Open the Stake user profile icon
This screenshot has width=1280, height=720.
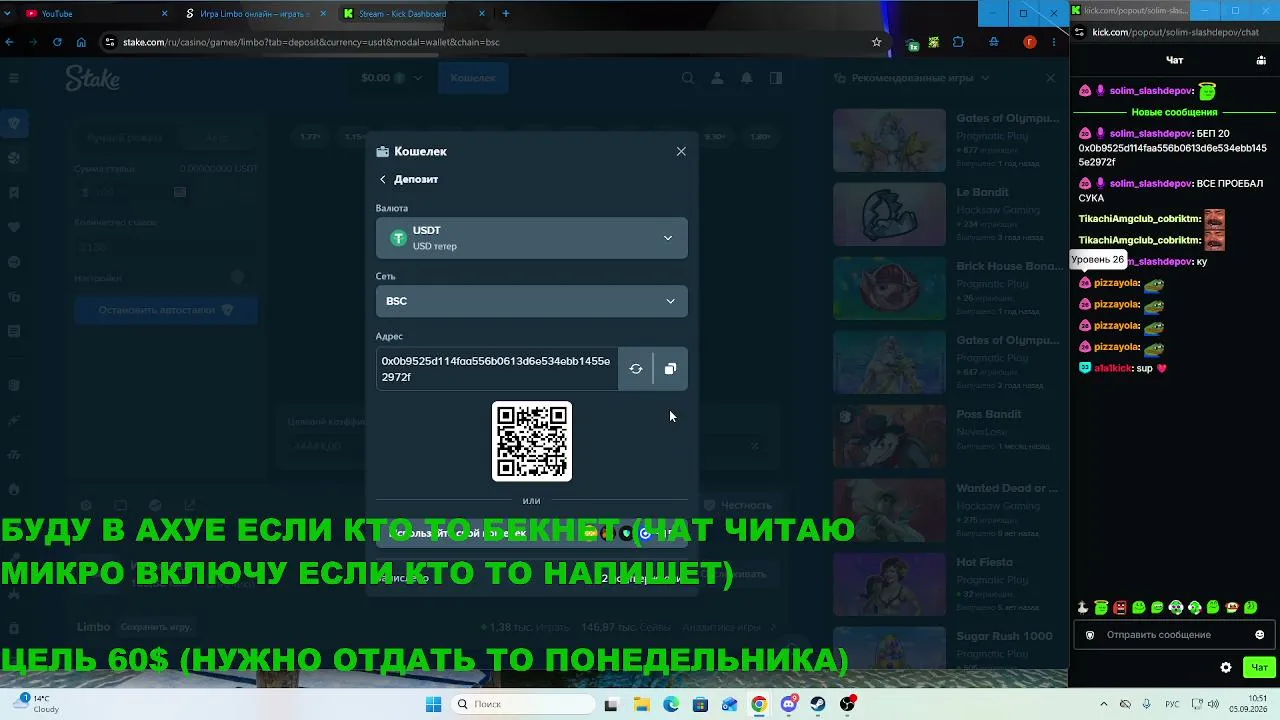pos(717,78)
